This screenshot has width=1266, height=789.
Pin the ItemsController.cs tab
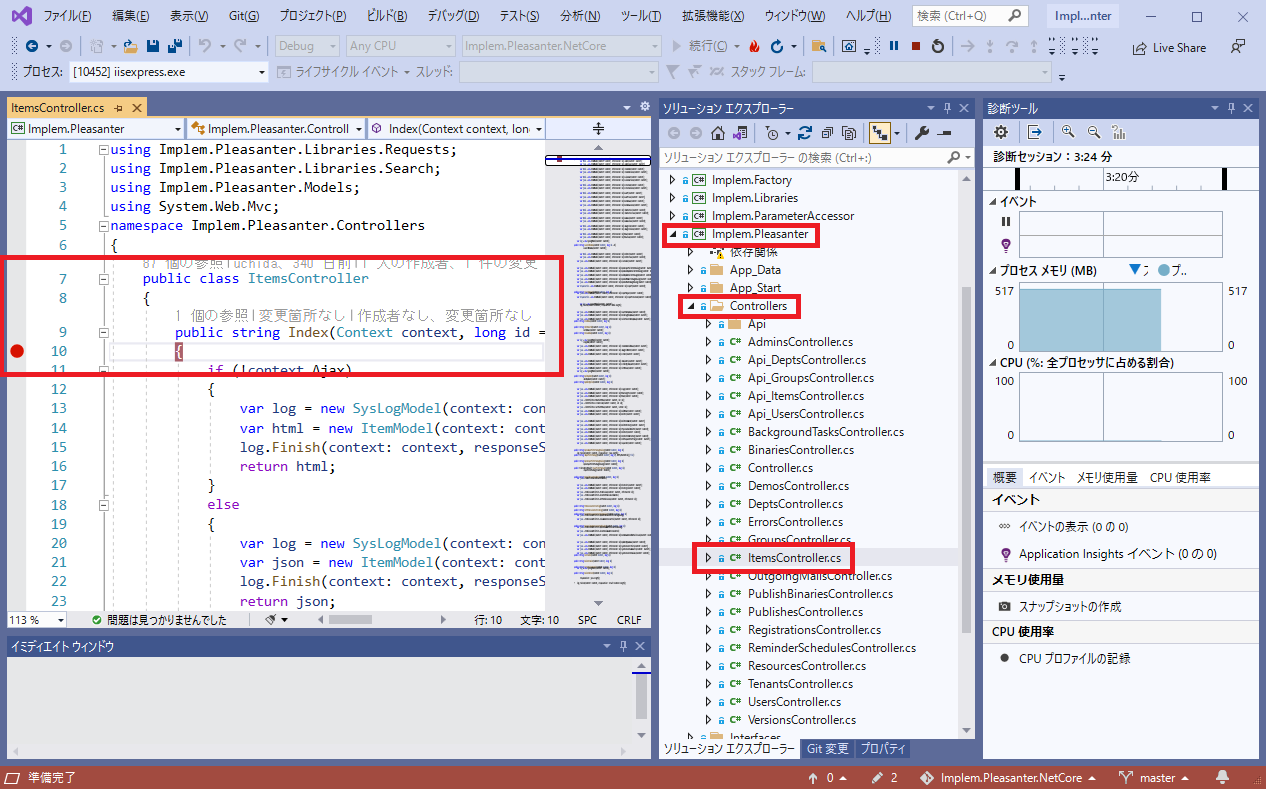tap(118, 108)
